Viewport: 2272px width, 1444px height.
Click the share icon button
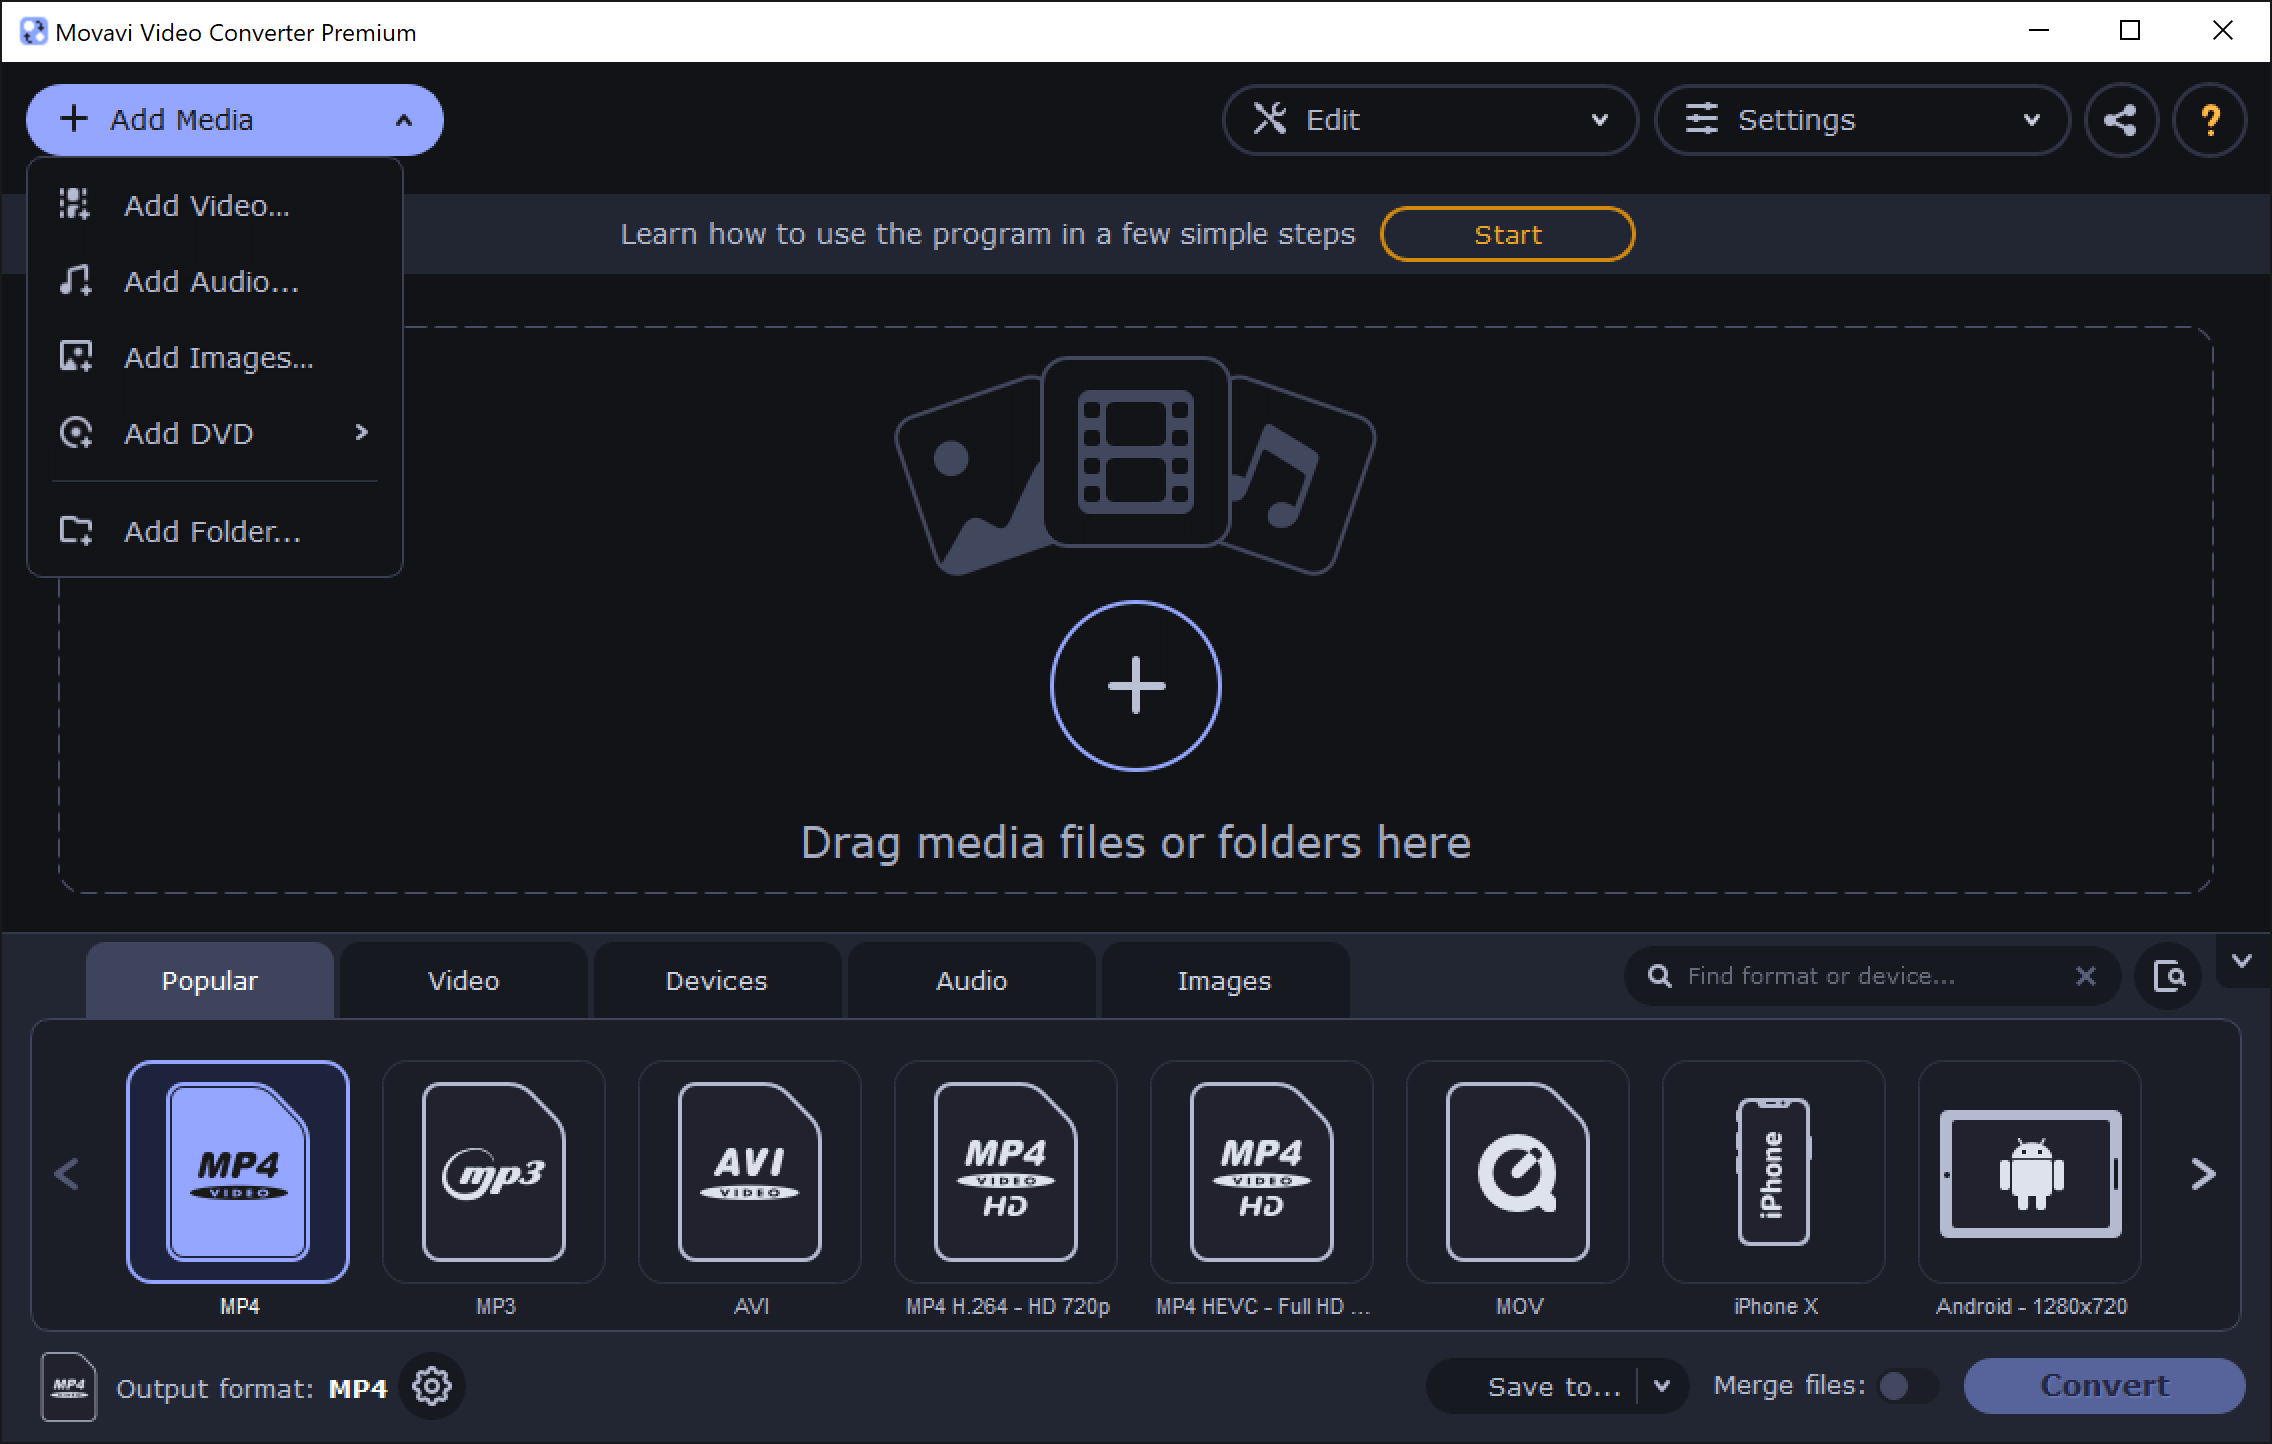tap(2121, 120)
